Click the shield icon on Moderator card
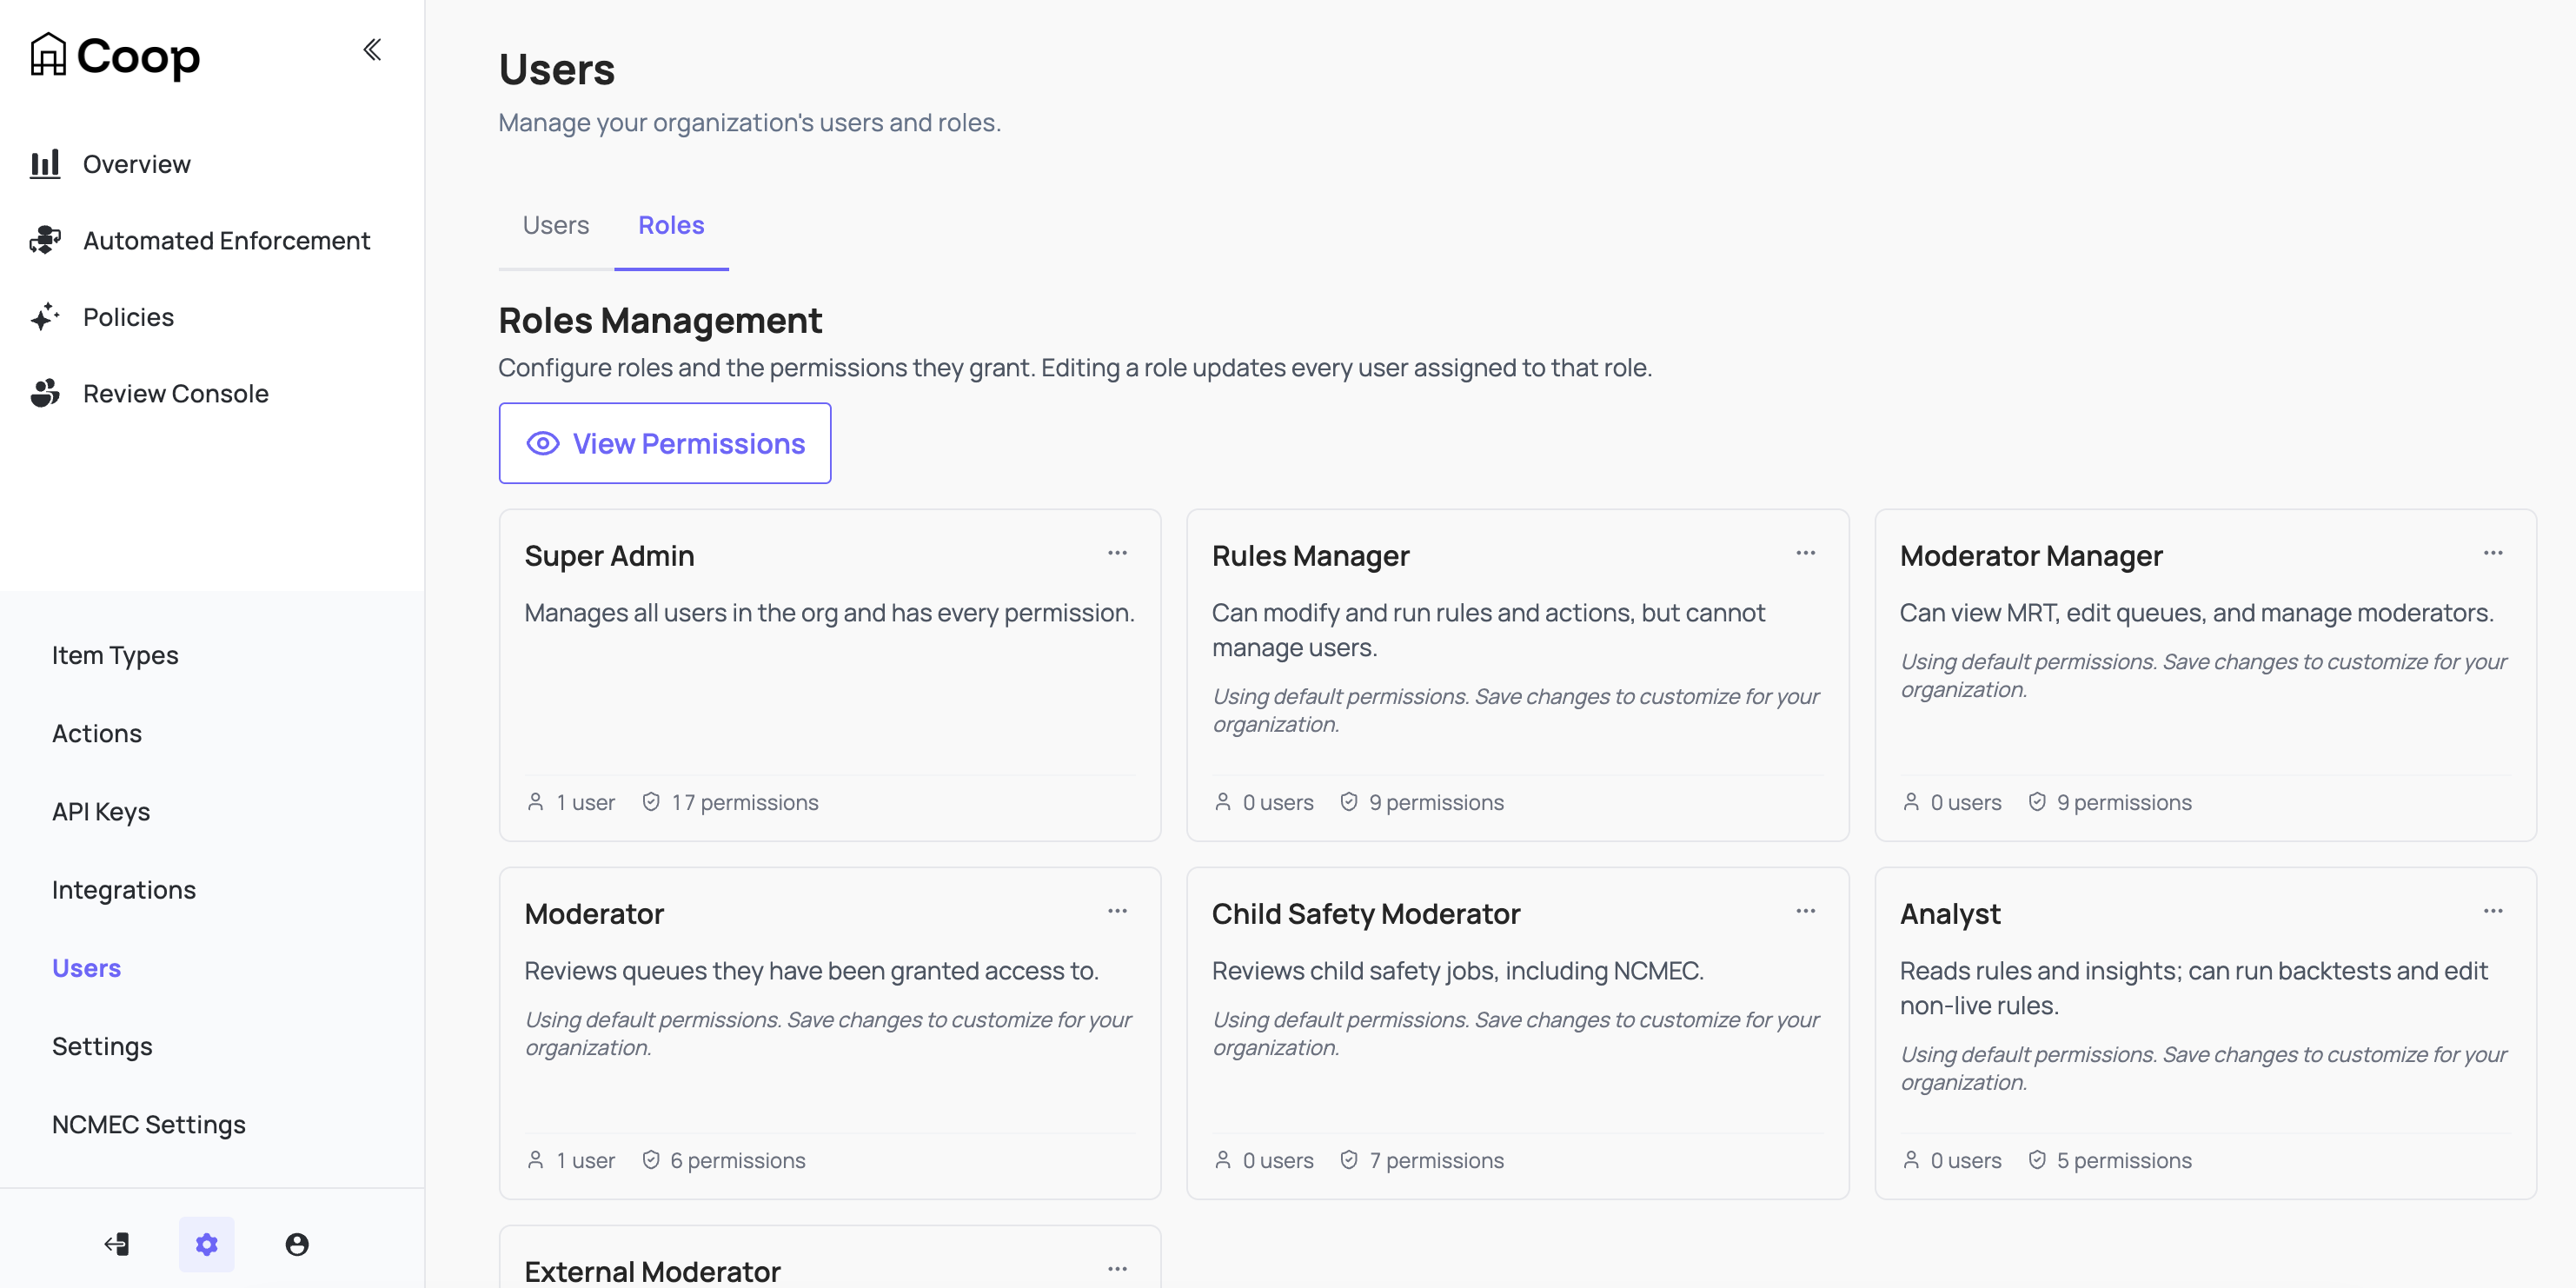 [651, 1160]
